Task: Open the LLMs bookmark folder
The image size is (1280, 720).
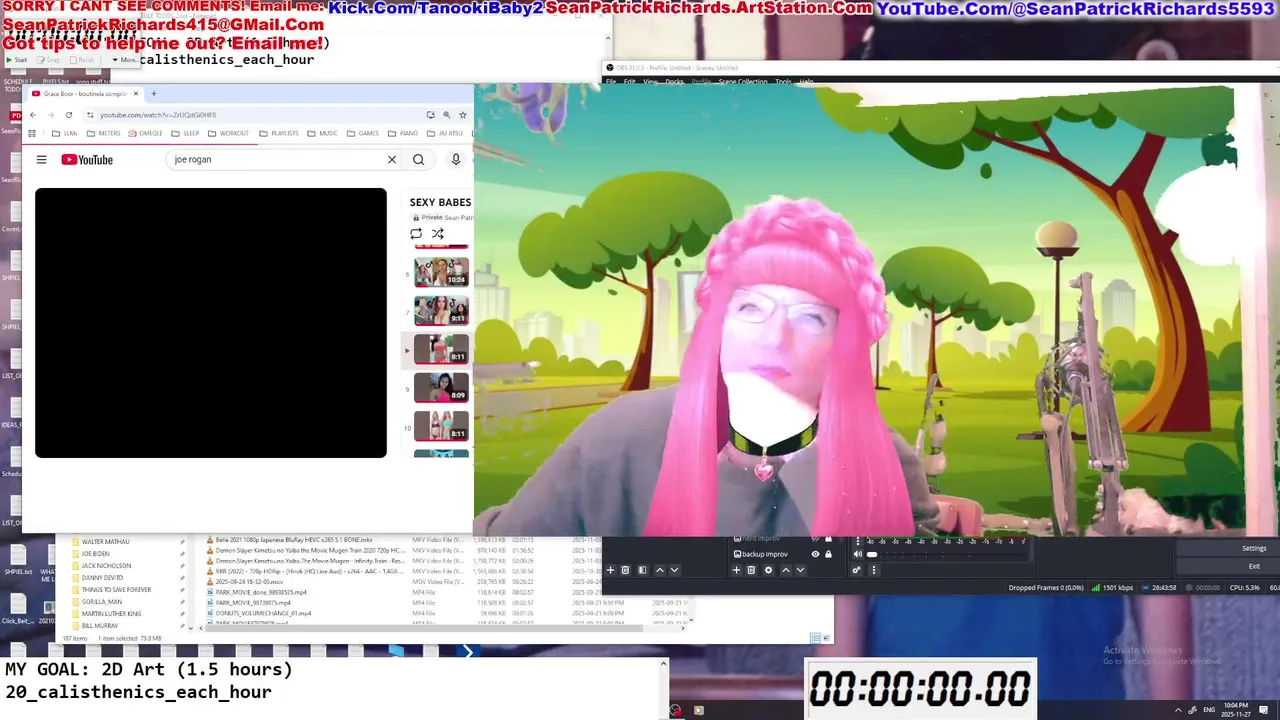Action: pyautogui.click(x=64, y=133)
